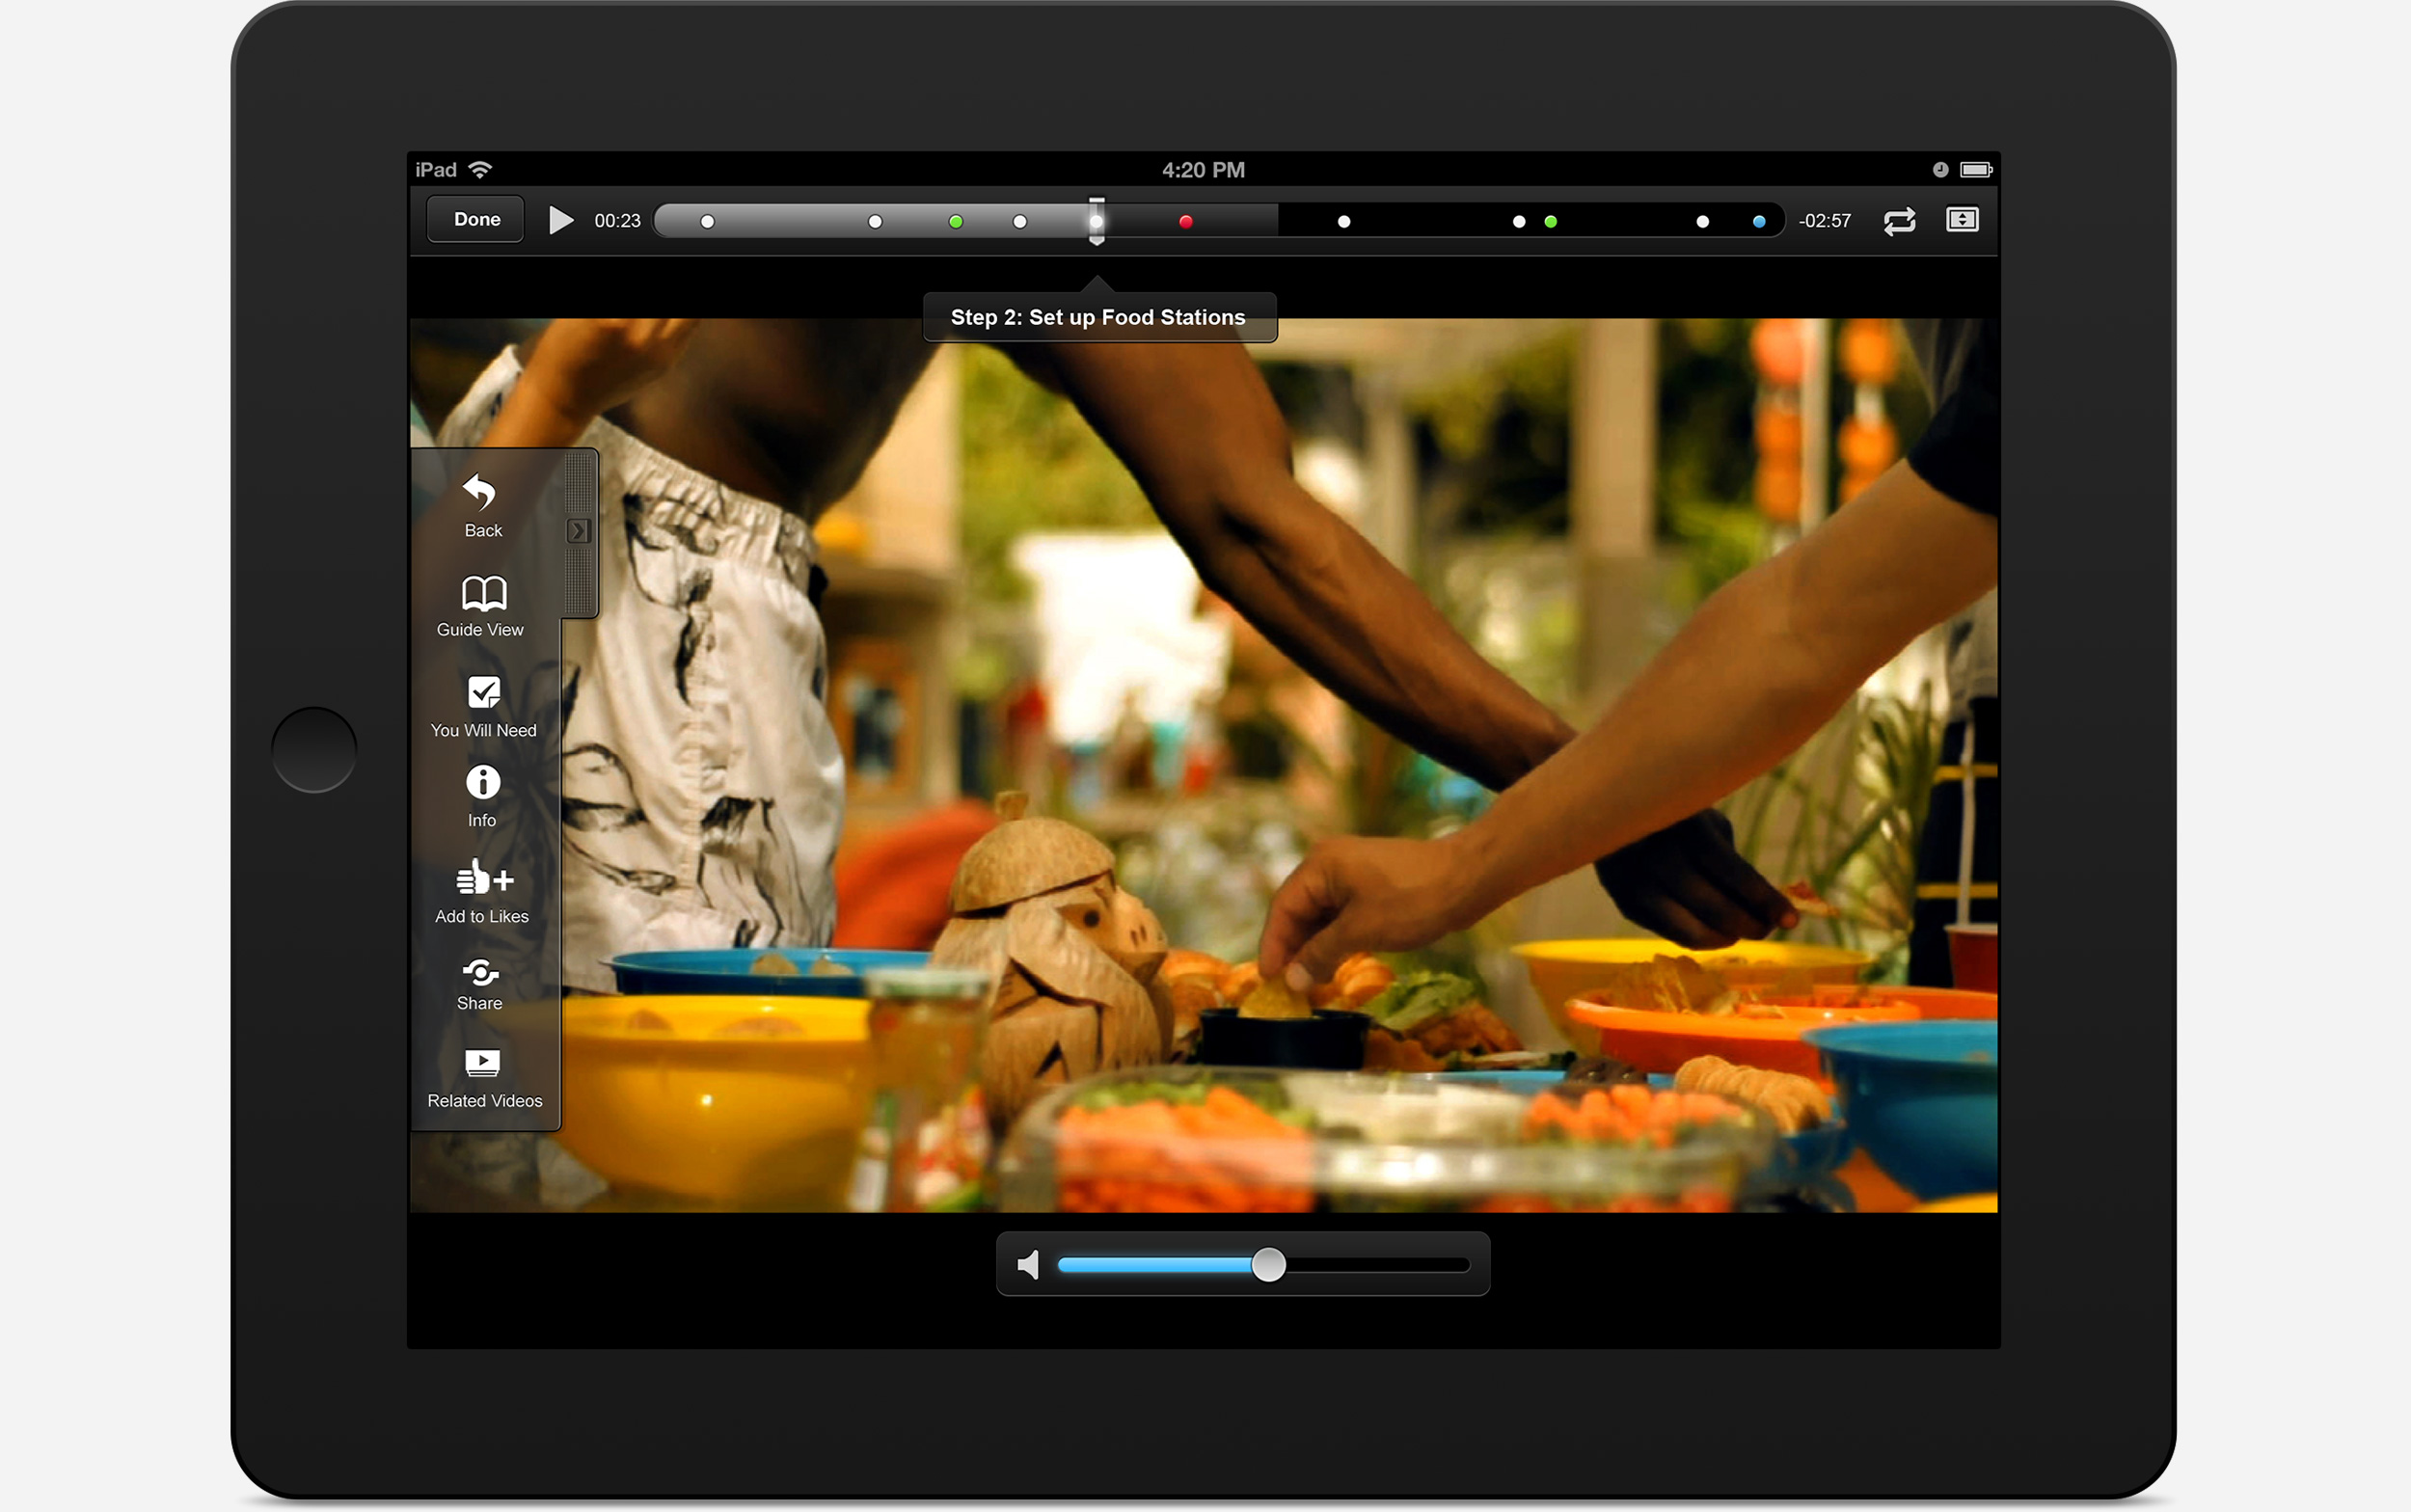Browse Related Videos
Image resolution: width=2411 pixels, height=1512 pixels.
click(484, 1075)
